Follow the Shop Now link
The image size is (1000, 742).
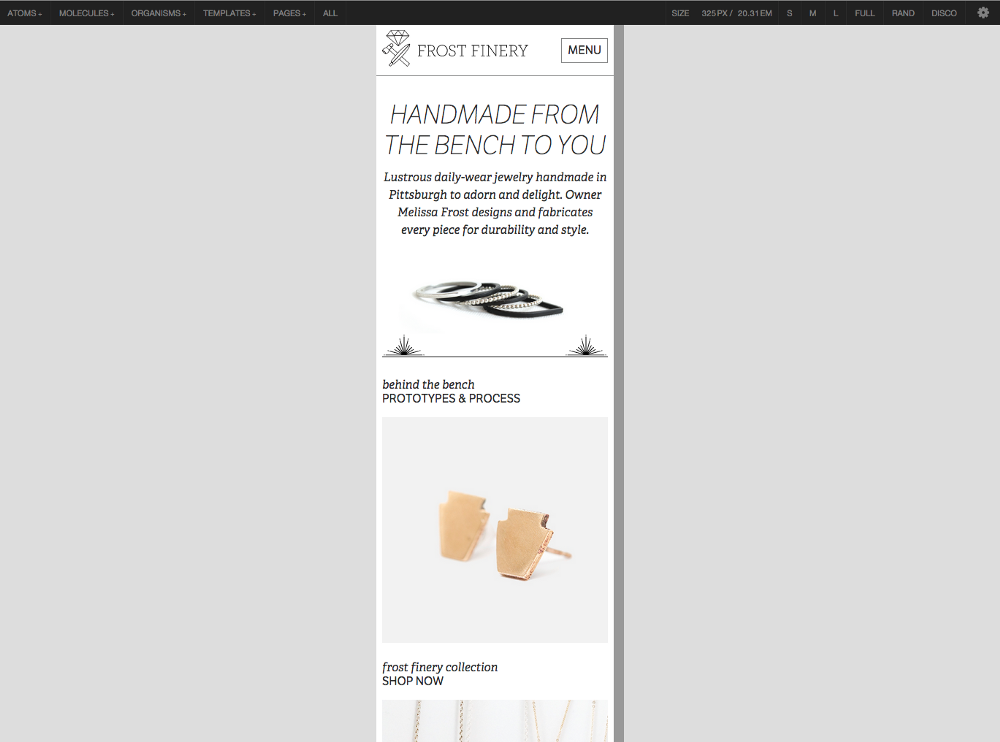coord(413,681)
